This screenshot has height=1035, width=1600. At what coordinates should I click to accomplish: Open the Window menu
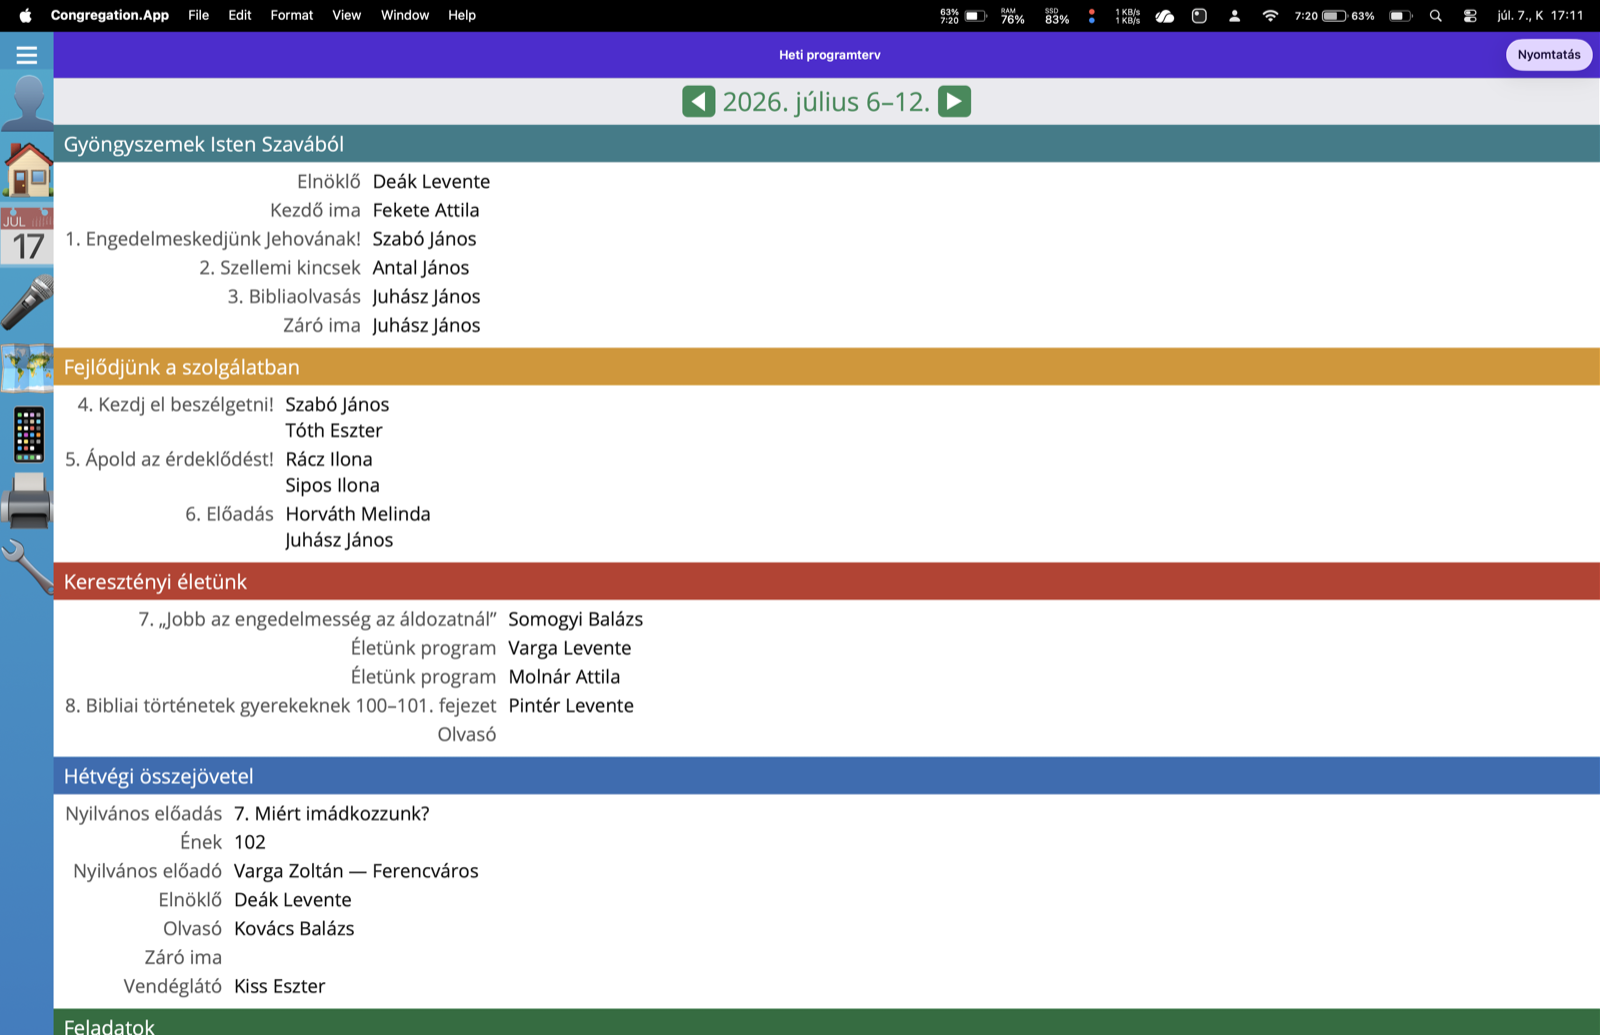point(405,15)
